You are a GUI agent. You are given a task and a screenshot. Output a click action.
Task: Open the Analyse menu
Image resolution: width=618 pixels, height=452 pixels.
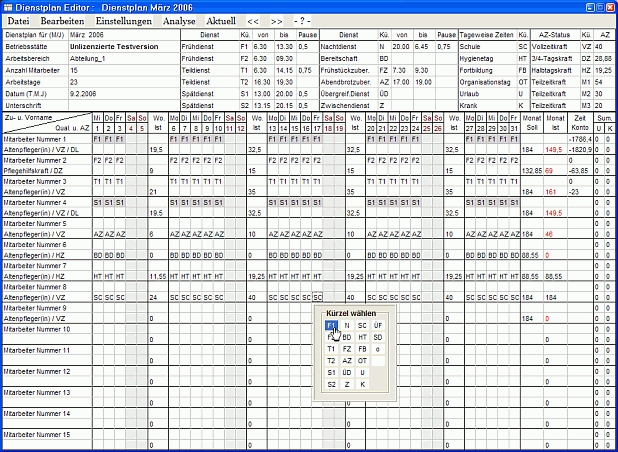click(x=179, y=20)
